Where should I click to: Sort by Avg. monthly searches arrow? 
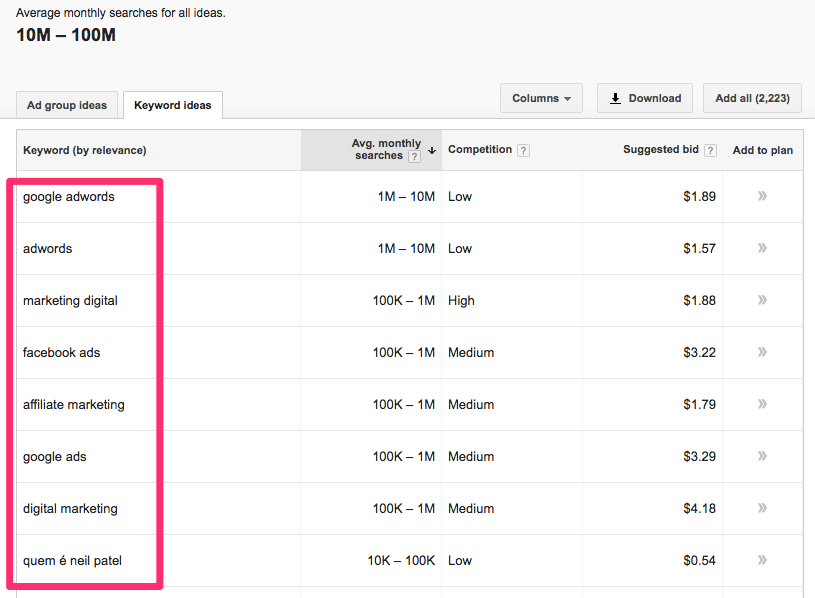coord(432,151)
